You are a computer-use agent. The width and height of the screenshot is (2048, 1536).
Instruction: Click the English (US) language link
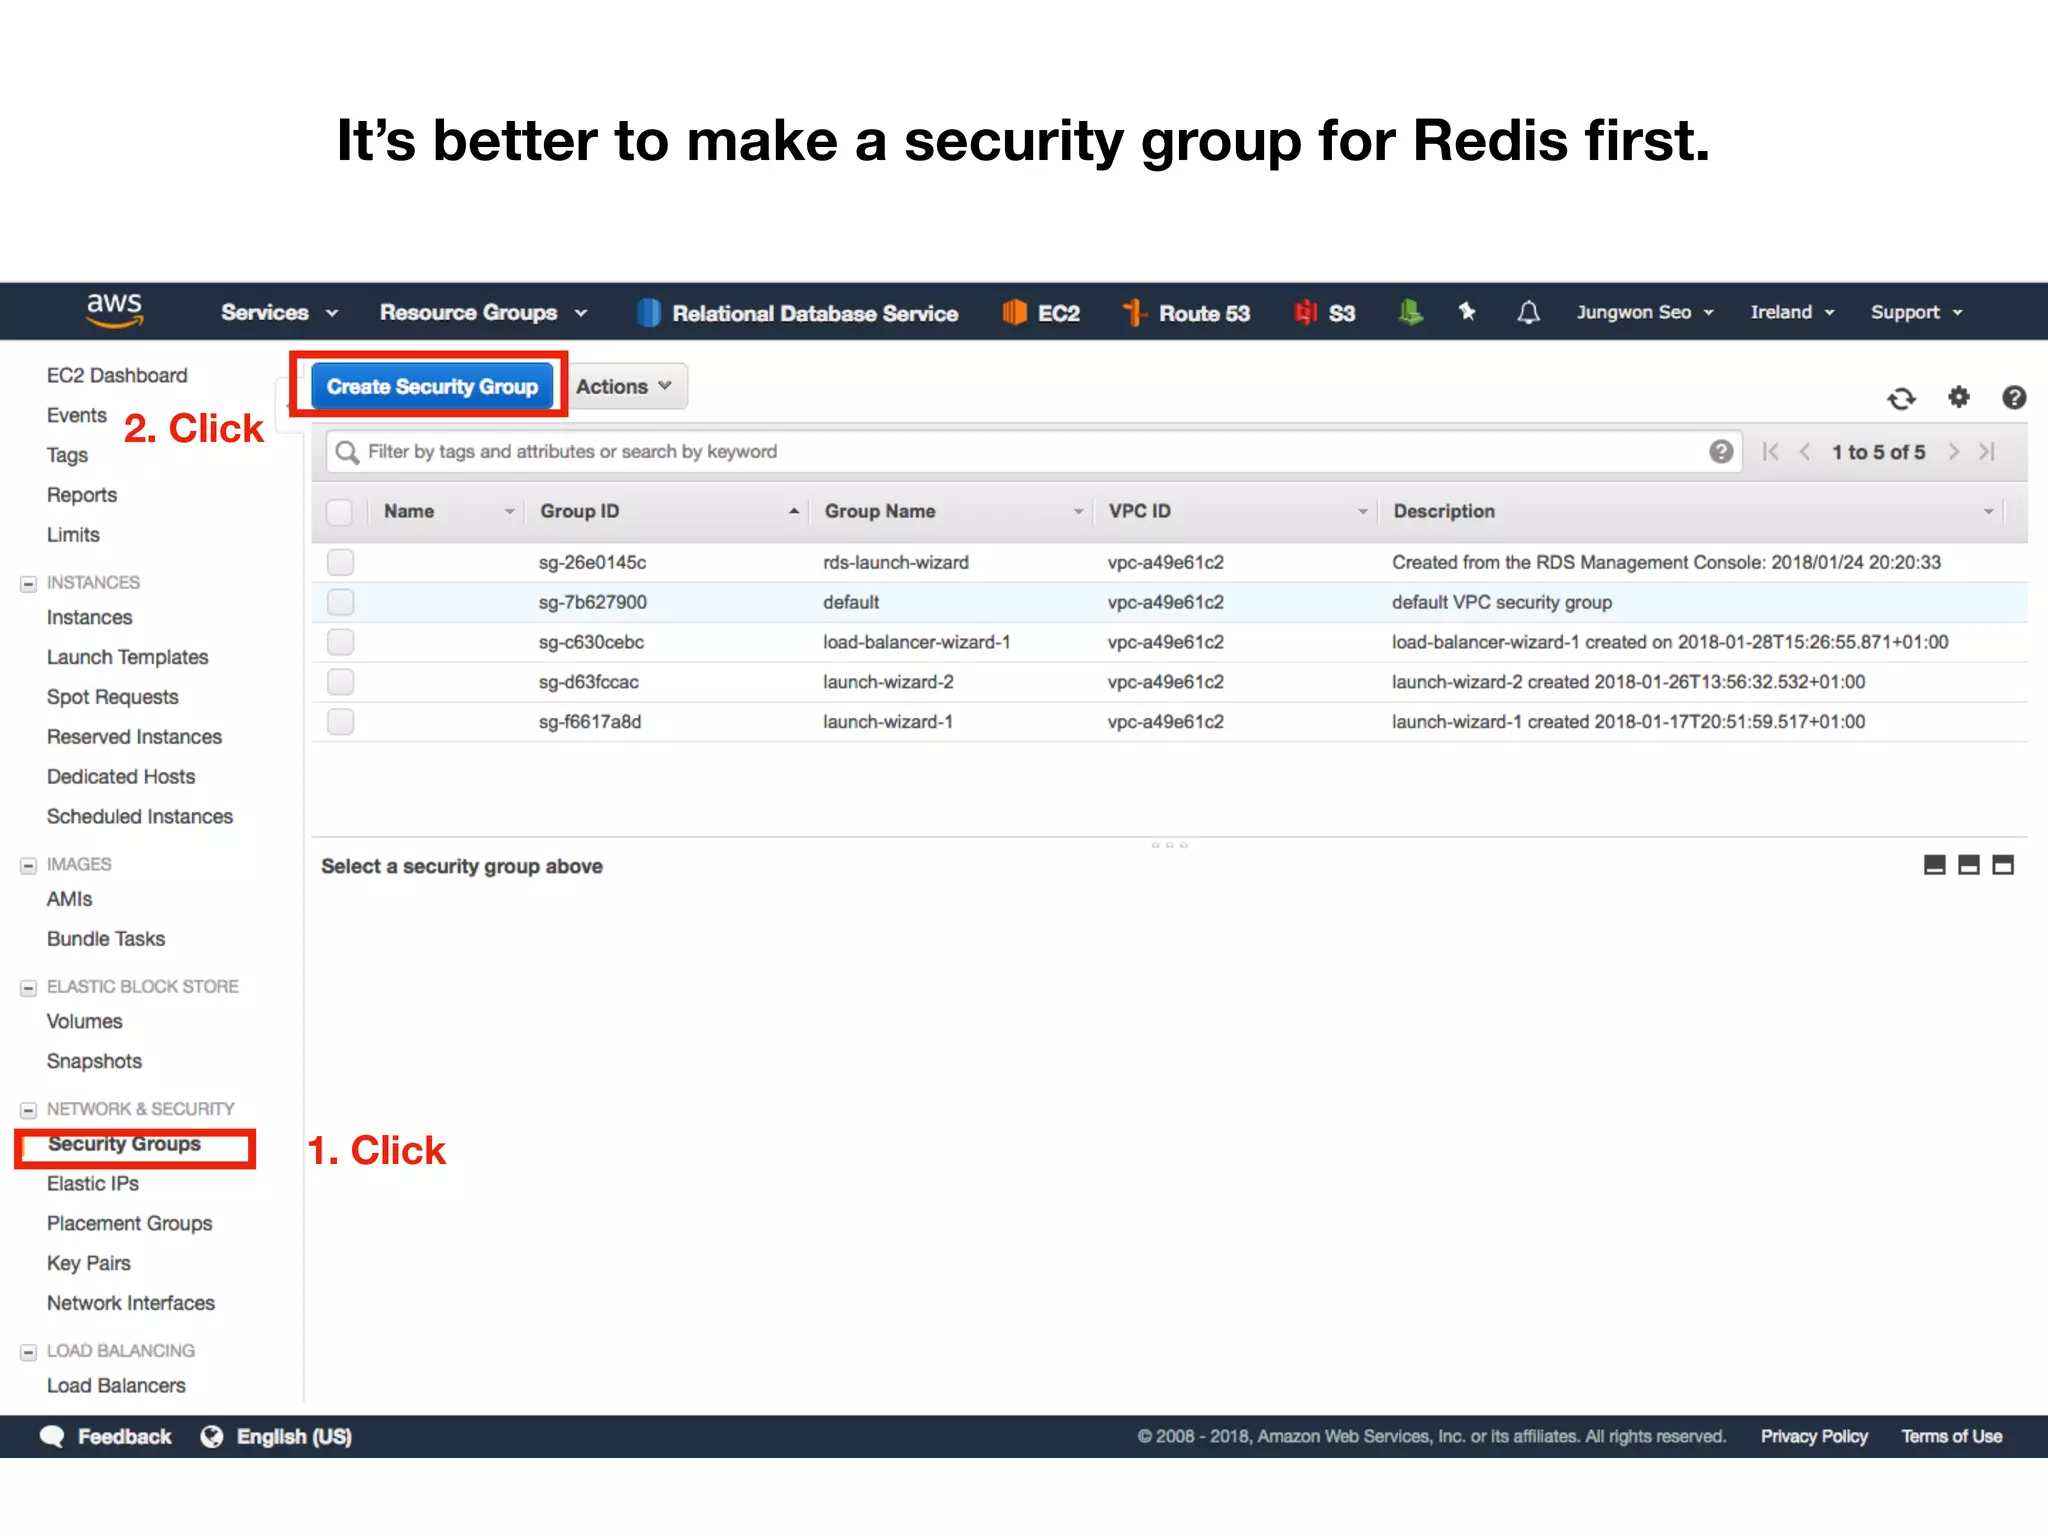click(294, 1437)
